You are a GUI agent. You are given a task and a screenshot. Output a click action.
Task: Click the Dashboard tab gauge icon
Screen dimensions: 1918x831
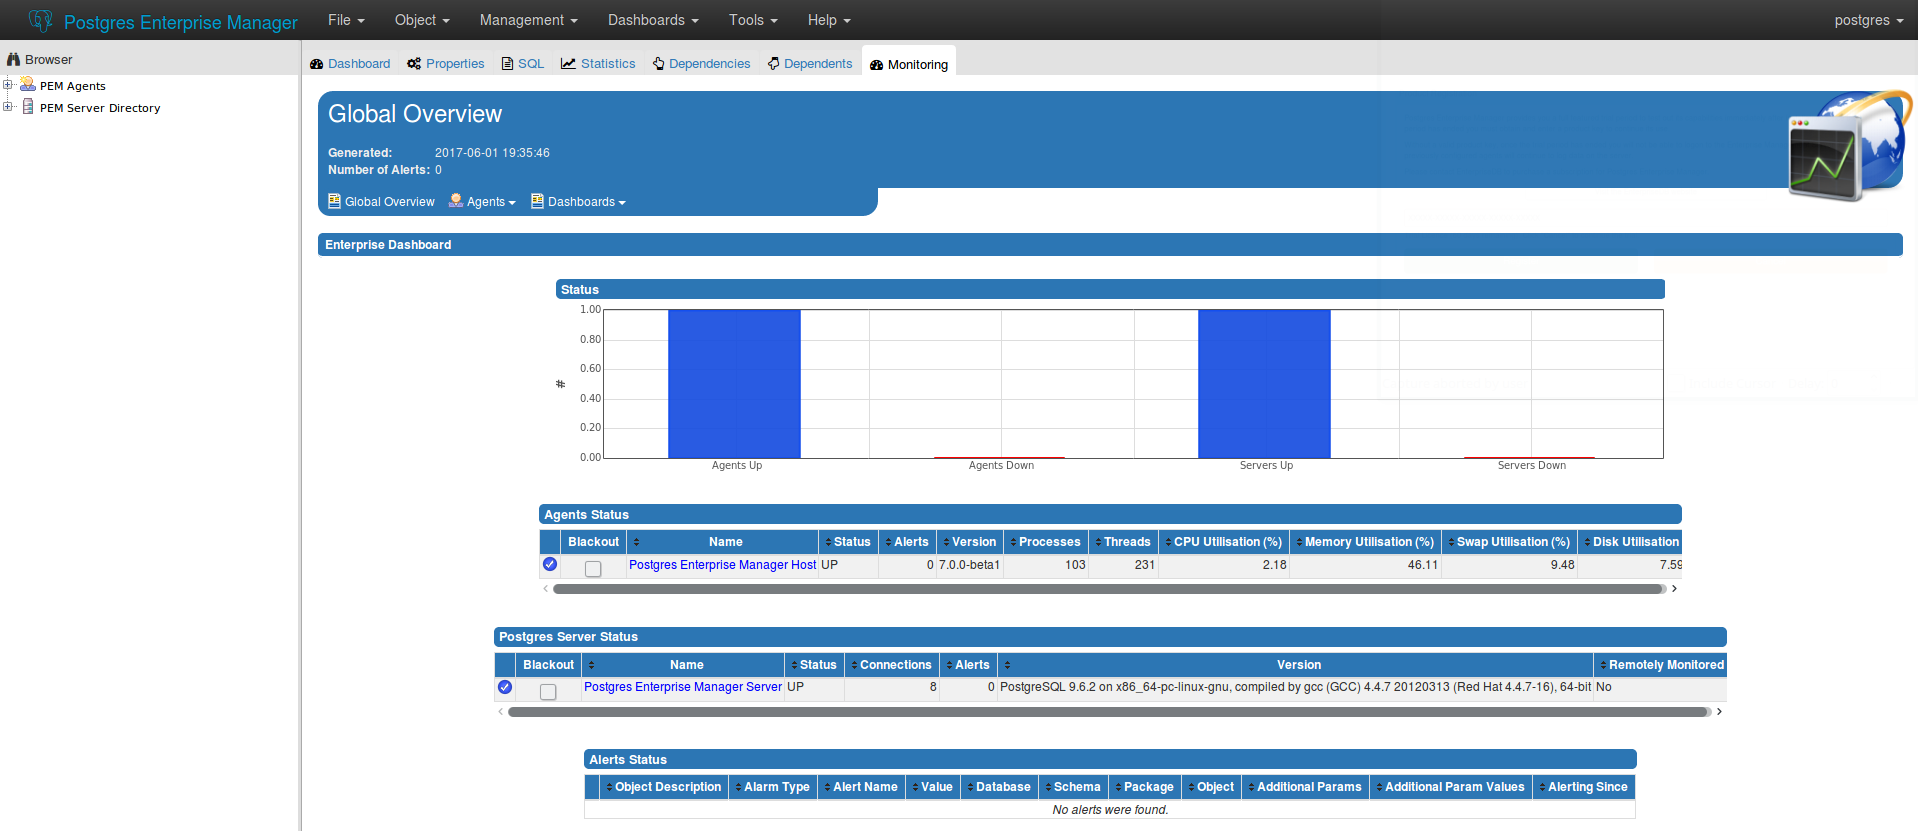pyautogui.click(x=317, y=64)
